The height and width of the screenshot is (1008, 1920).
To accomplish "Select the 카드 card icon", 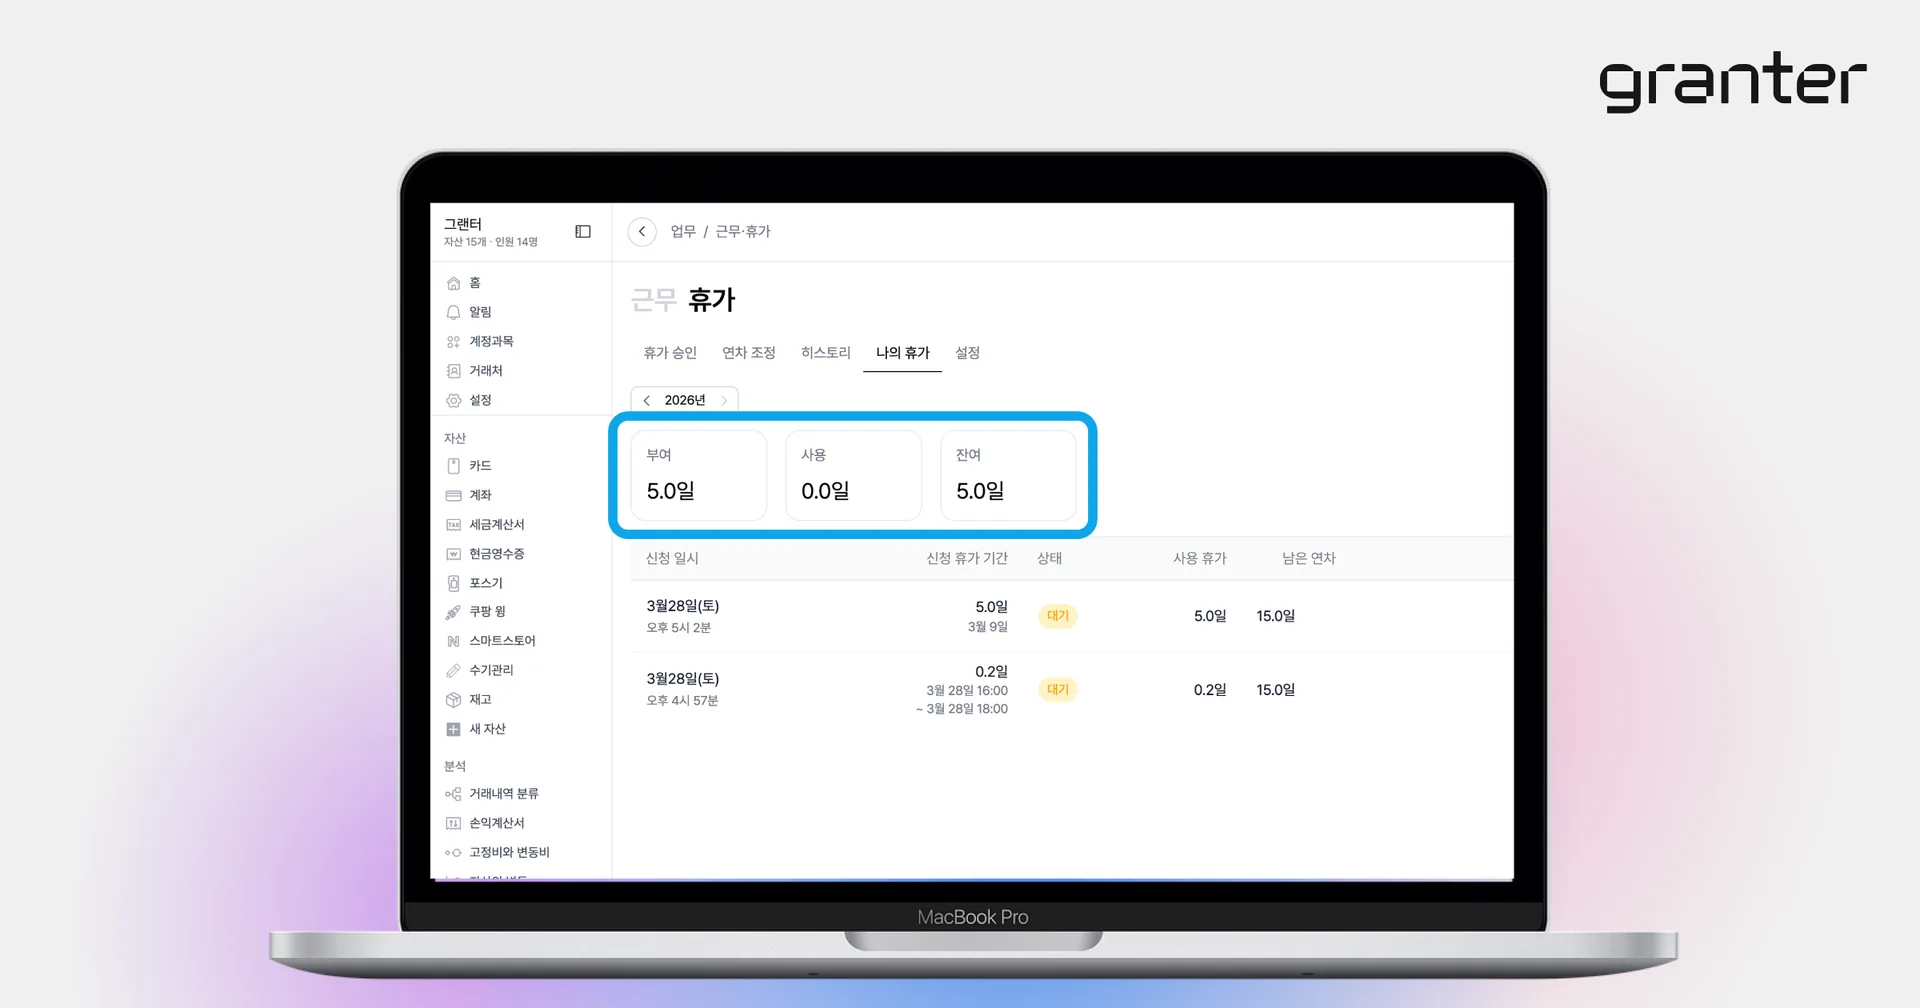I will [x=453, y=466].
